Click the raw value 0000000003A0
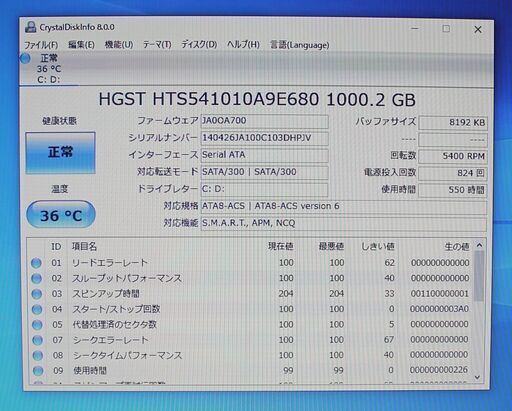 point(439,309)
